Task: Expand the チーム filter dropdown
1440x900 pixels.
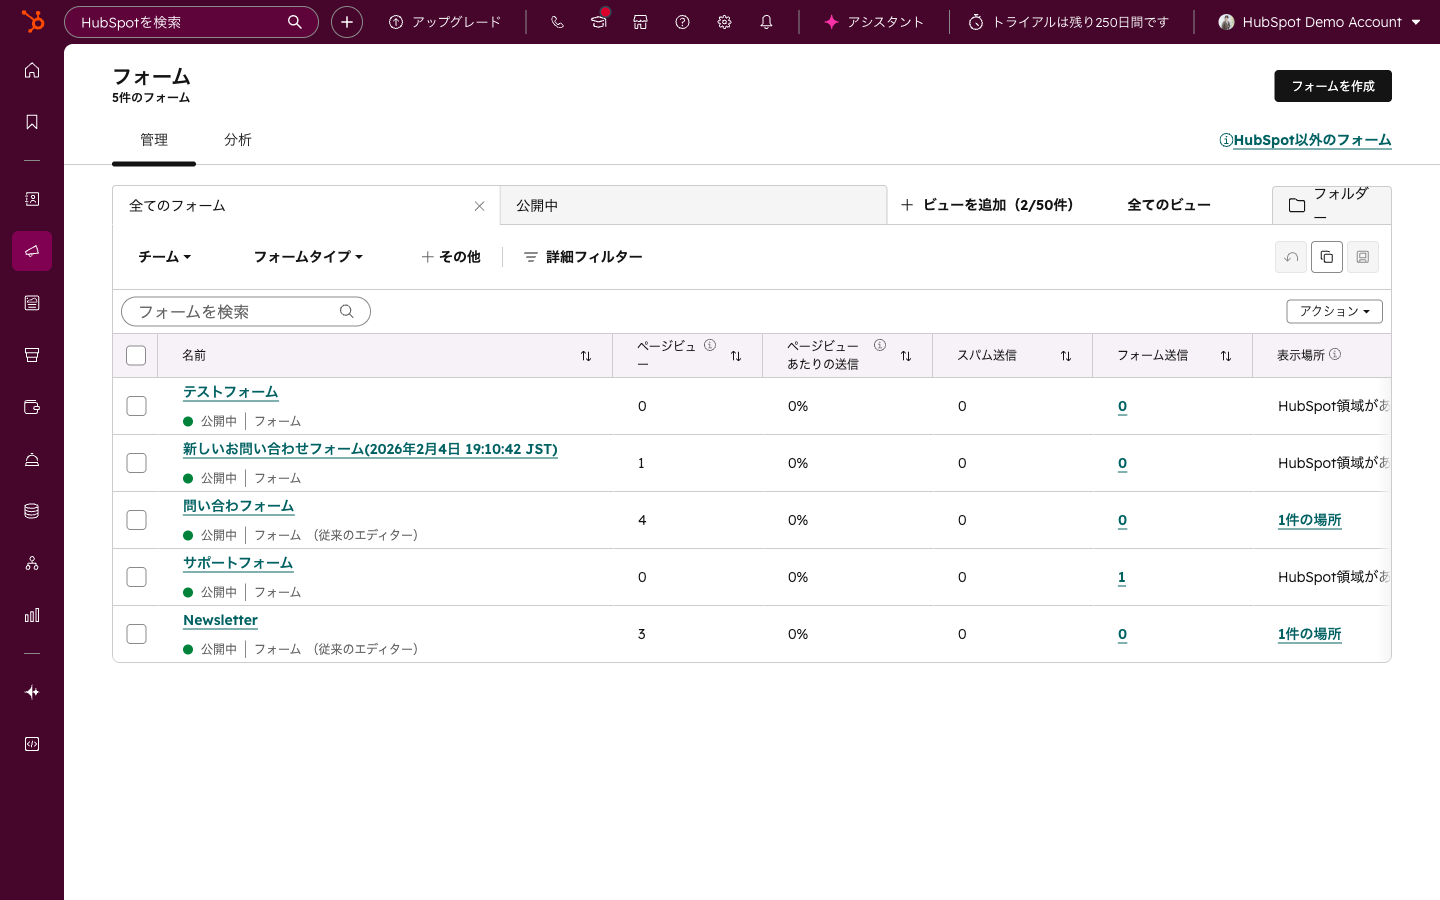Action: click(164, 257)
